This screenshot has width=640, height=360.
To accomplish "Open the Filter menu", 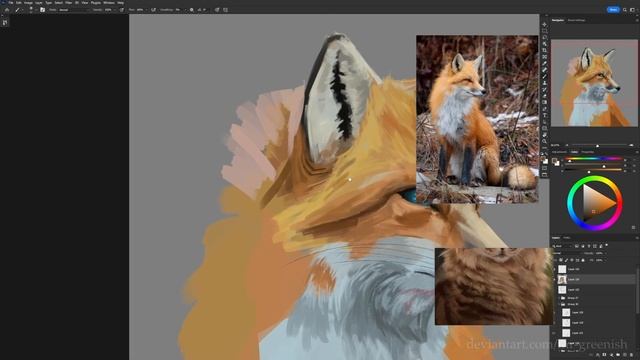I will pos(69,2).
